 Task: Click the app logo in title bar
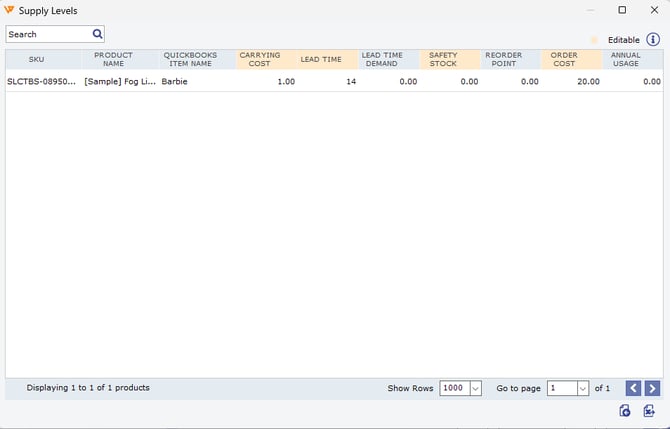pyautogui.click(x=9, y=10)
